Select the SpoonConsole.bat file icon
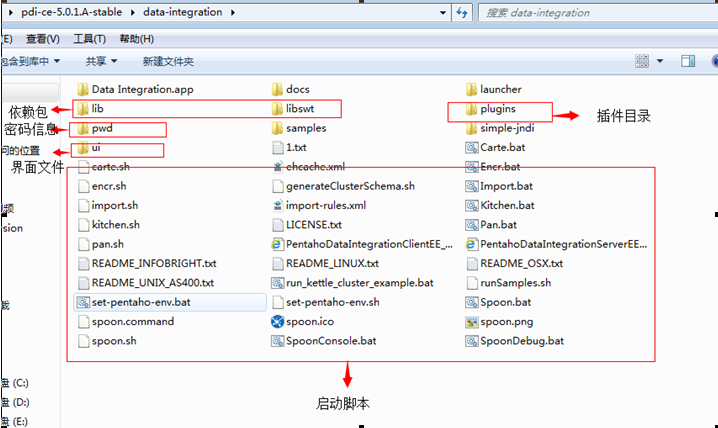The width and height of the screenshot is (718, 428). tap(277, 341)
